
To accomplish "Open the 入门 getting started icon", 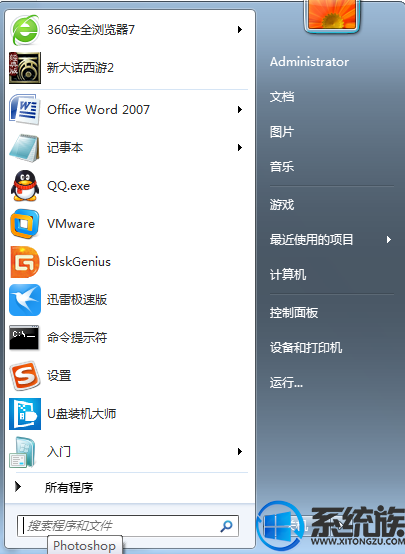I will 23,452.
